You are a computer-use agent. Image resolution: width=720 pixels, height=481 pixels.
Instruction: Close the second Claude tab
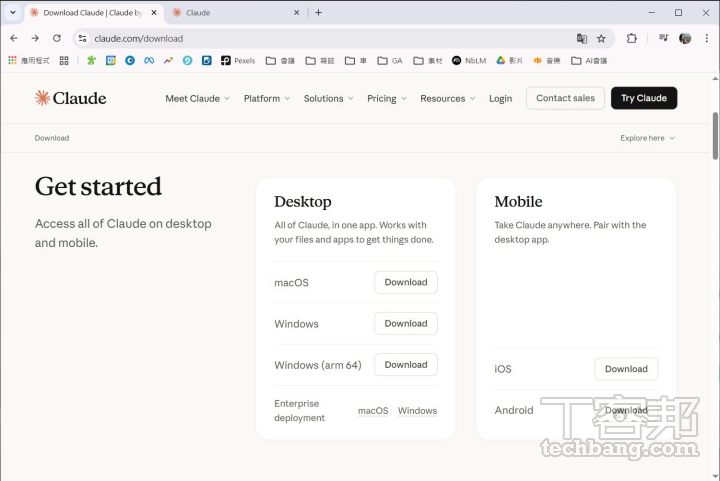tap(297, 13)
